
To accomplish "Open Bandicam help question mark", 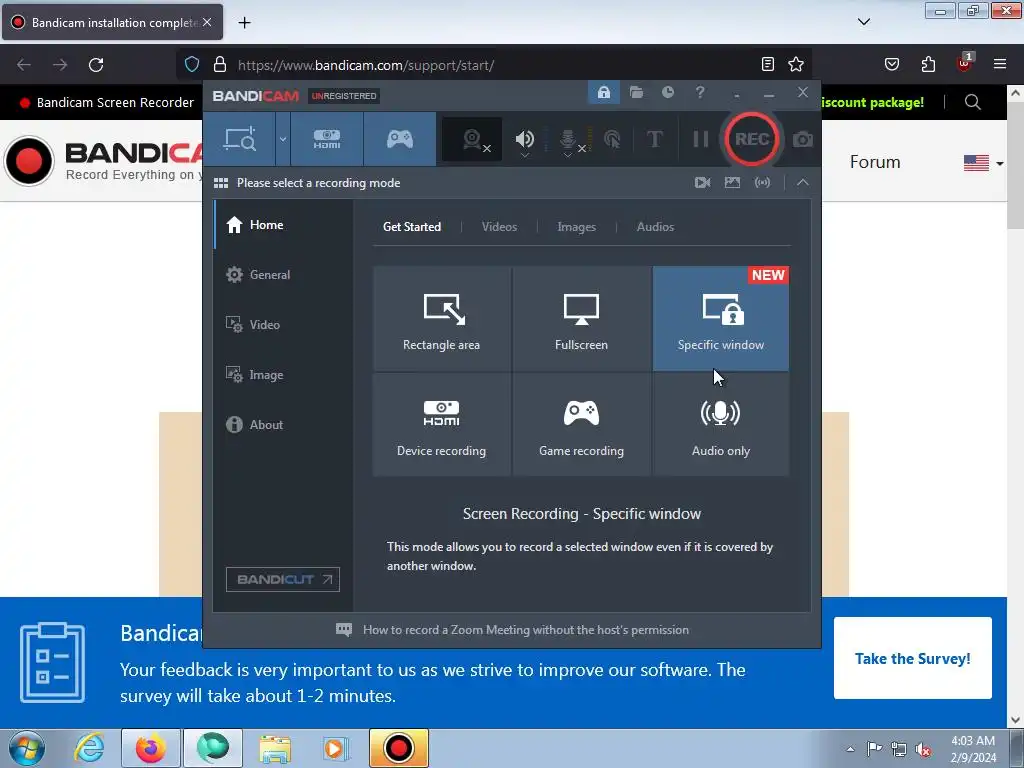I will [x=699, y=92].
